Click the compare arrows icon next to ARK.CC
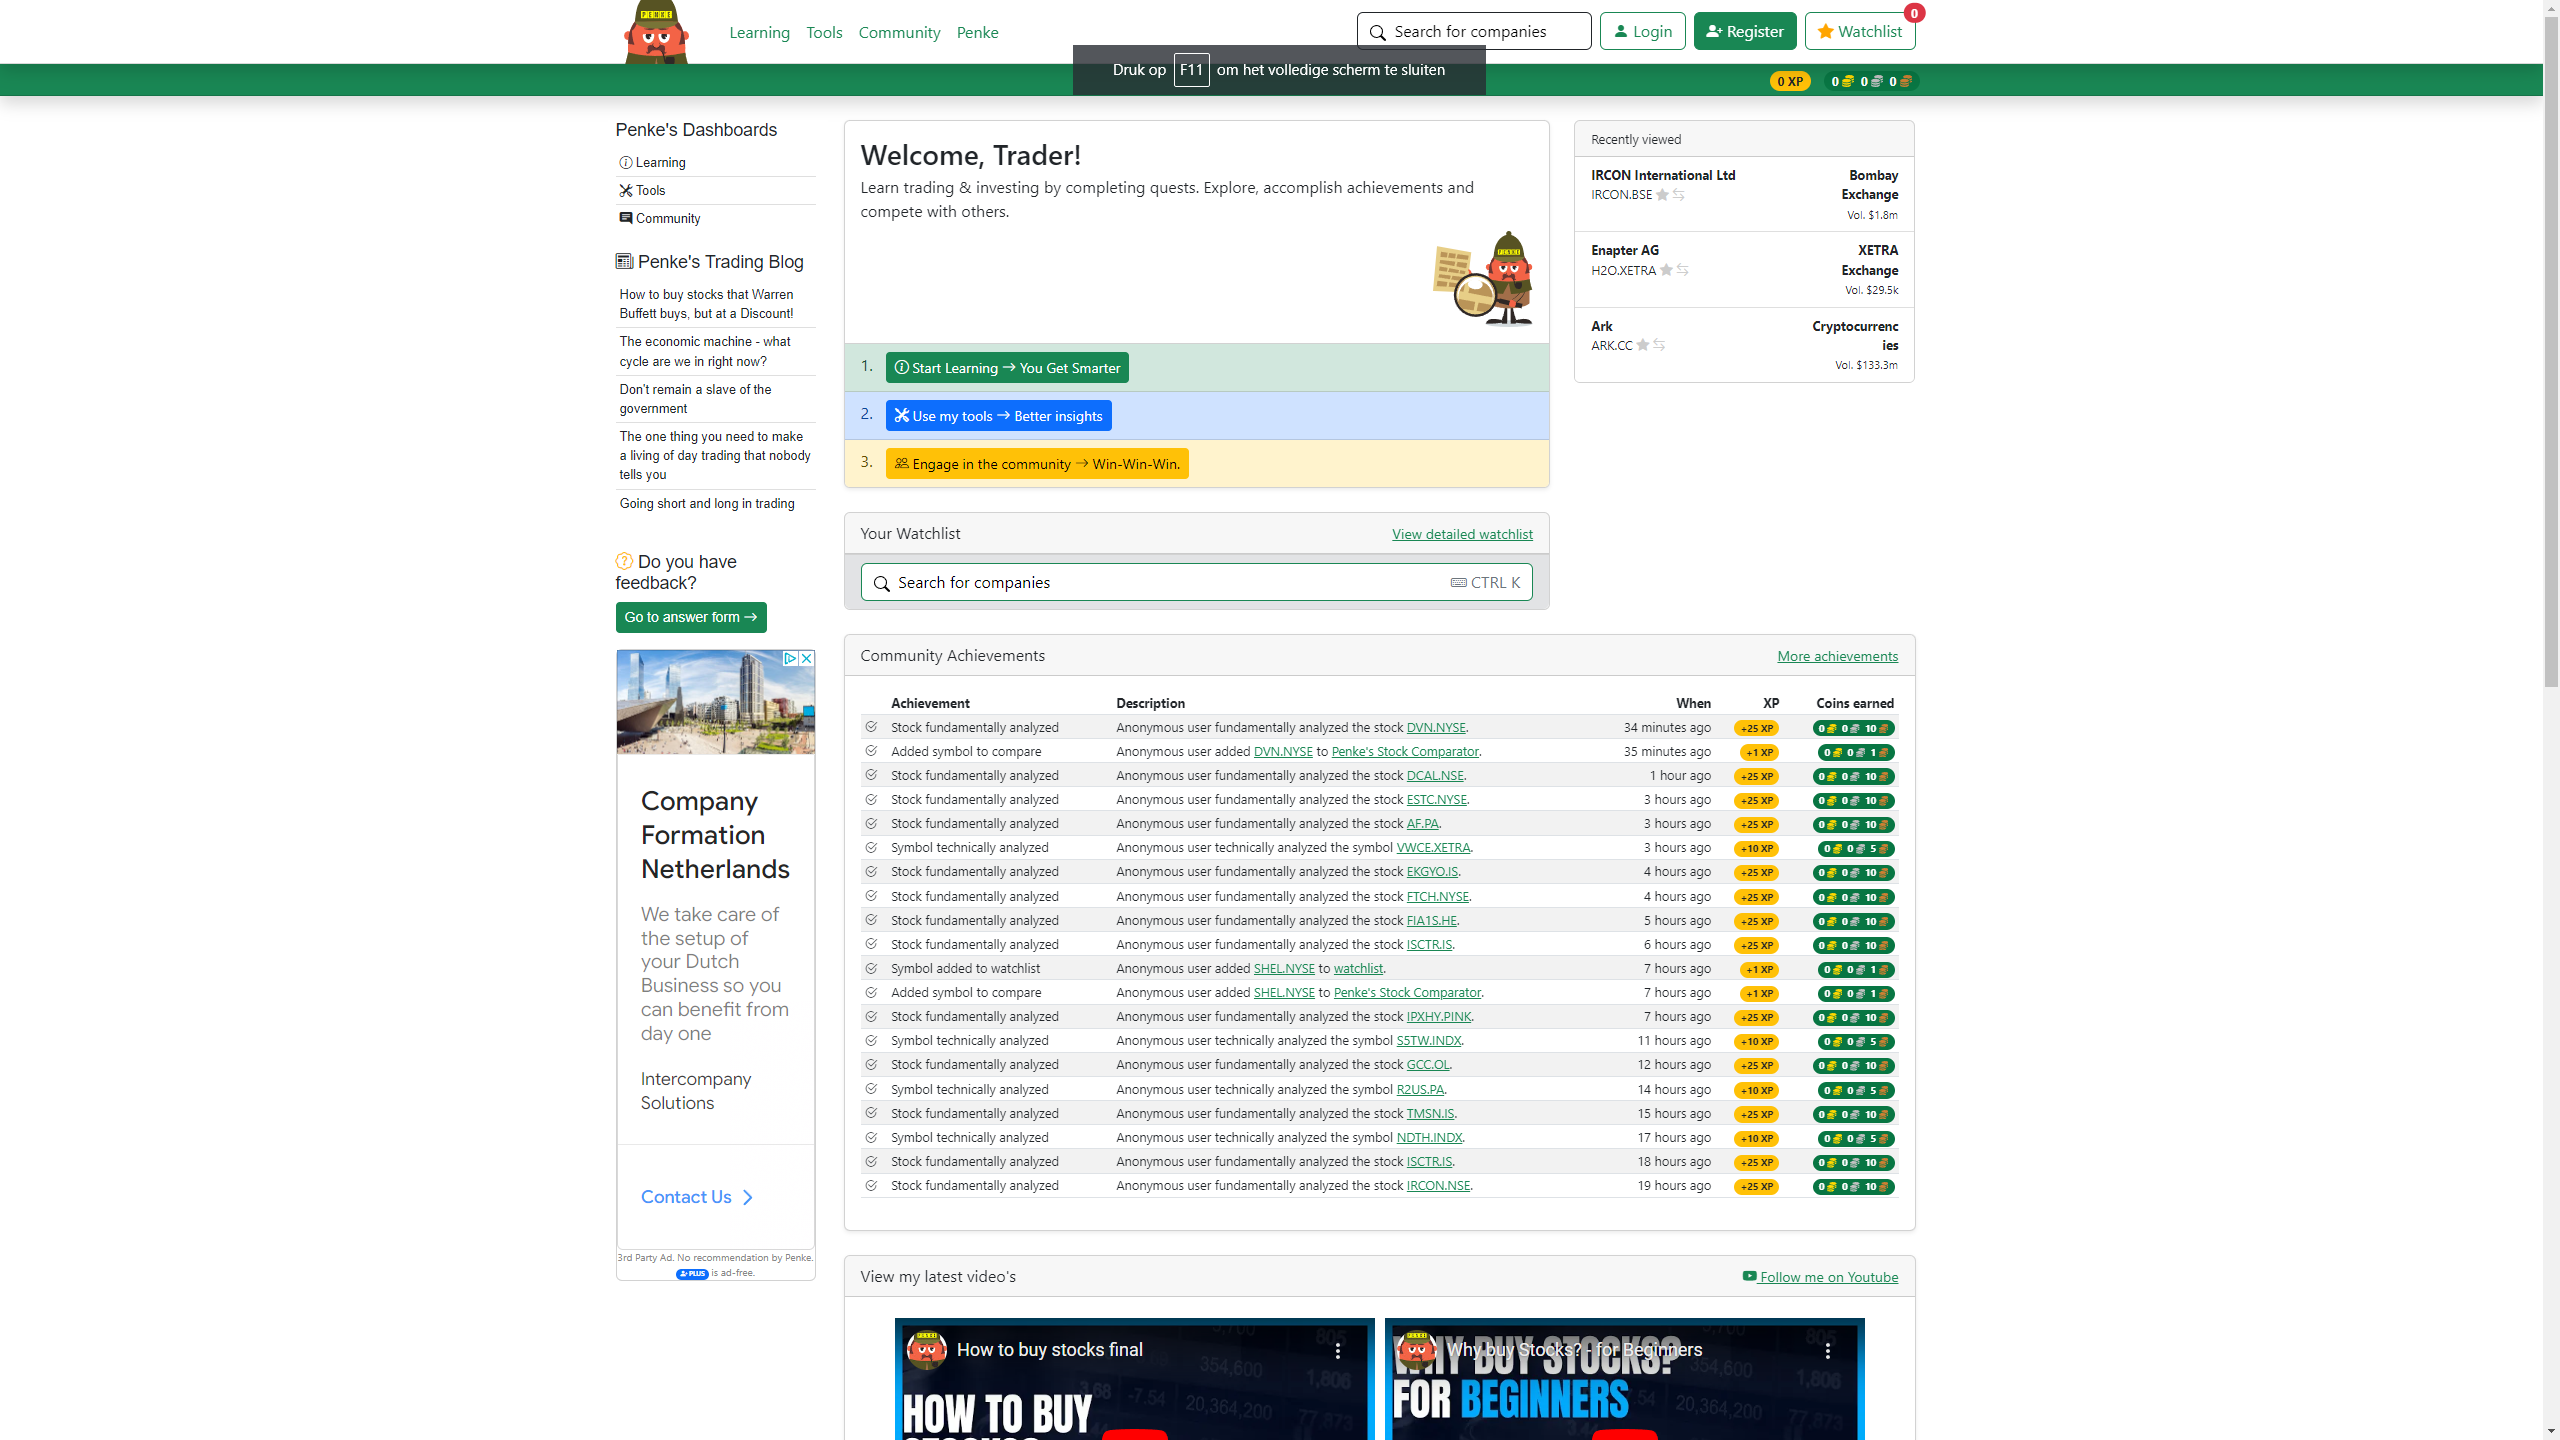The width and height of the screenshot is (2560, 1440). coord(1659,345)
